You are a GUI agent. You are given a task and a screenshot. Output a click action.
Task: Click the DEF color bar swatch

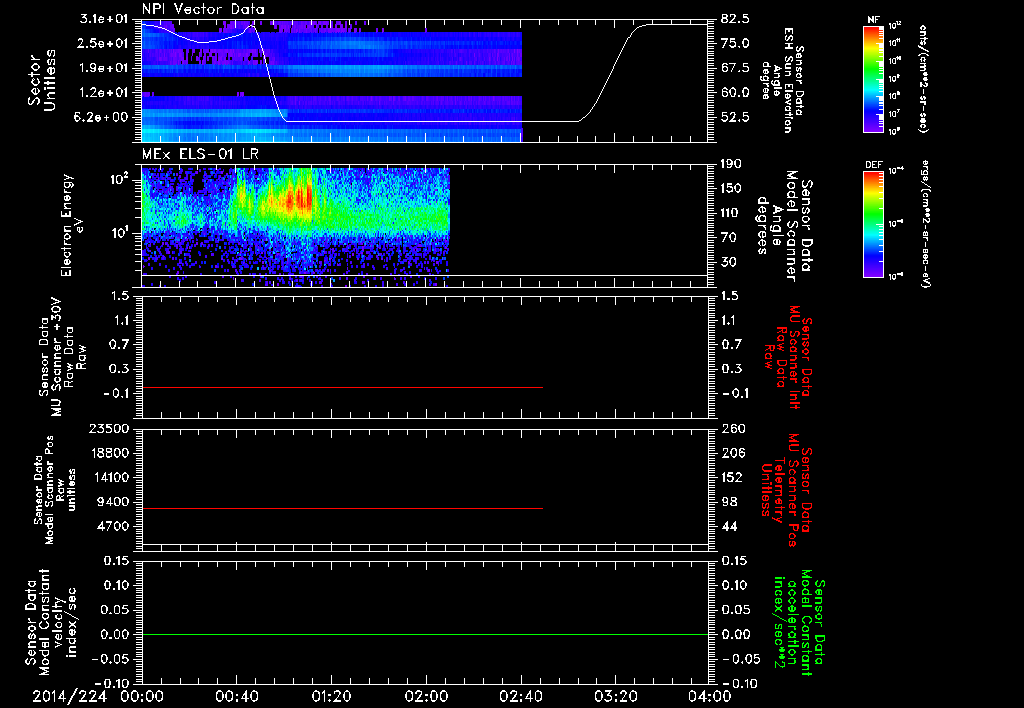pos(873,224)
